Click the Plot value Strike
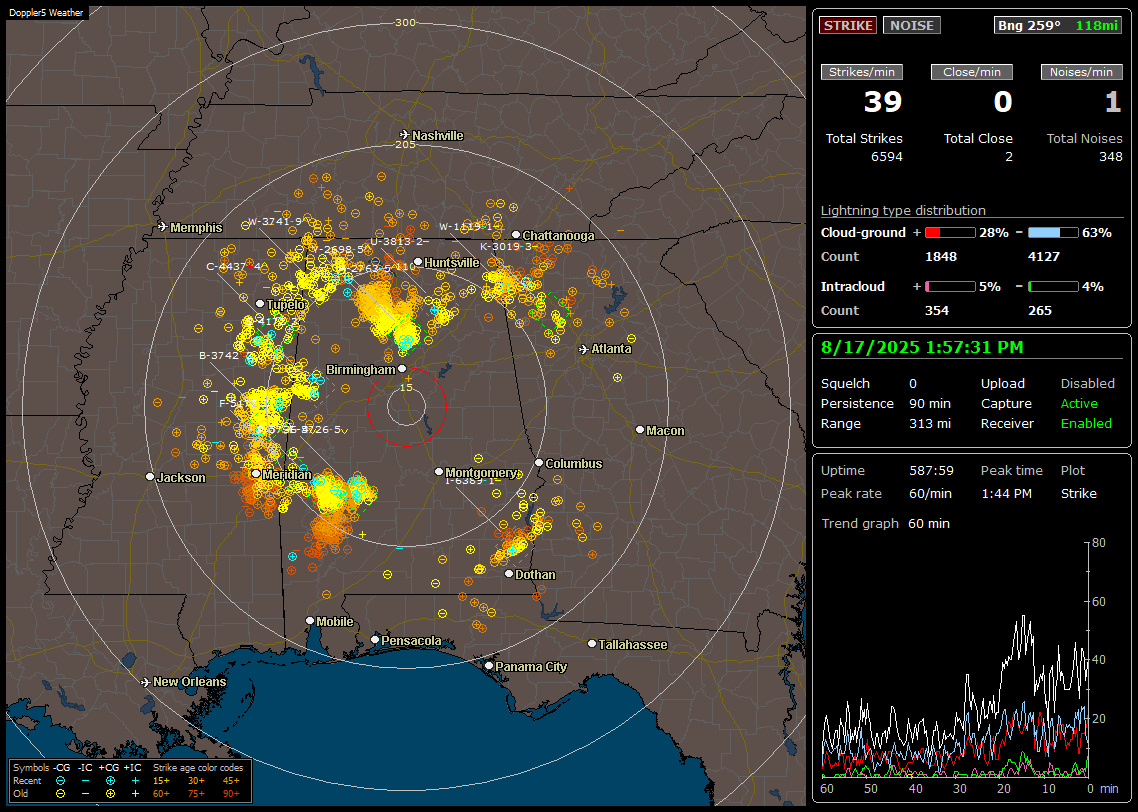 [1078, 493]
